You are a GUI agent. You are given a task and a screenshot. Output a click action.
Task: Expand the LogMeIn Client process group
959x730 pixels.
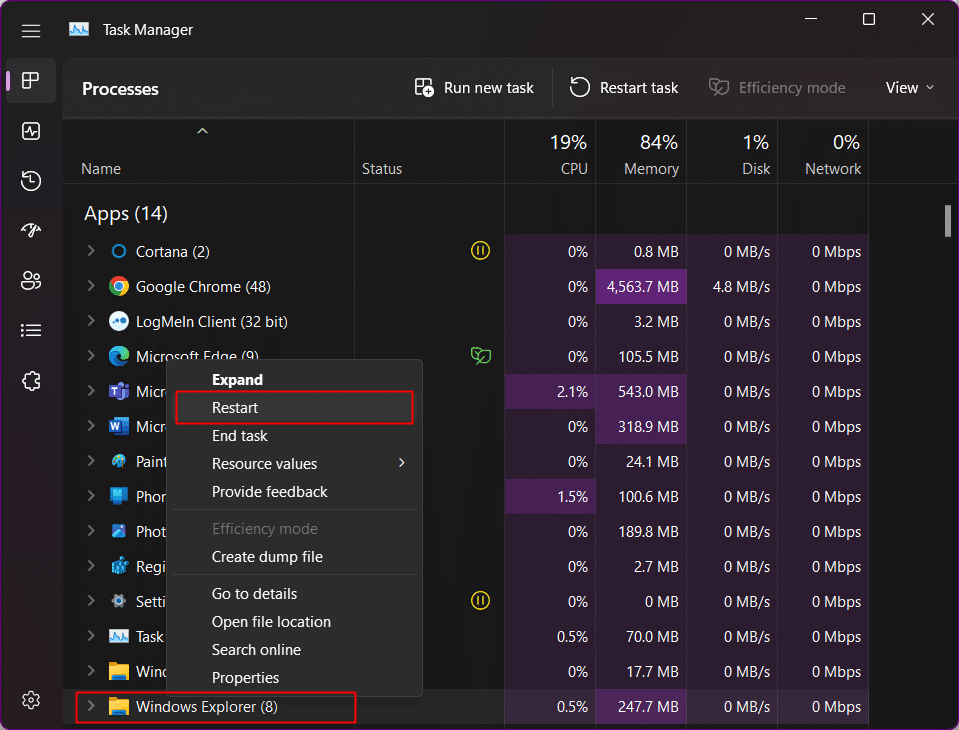coord(91,320)
